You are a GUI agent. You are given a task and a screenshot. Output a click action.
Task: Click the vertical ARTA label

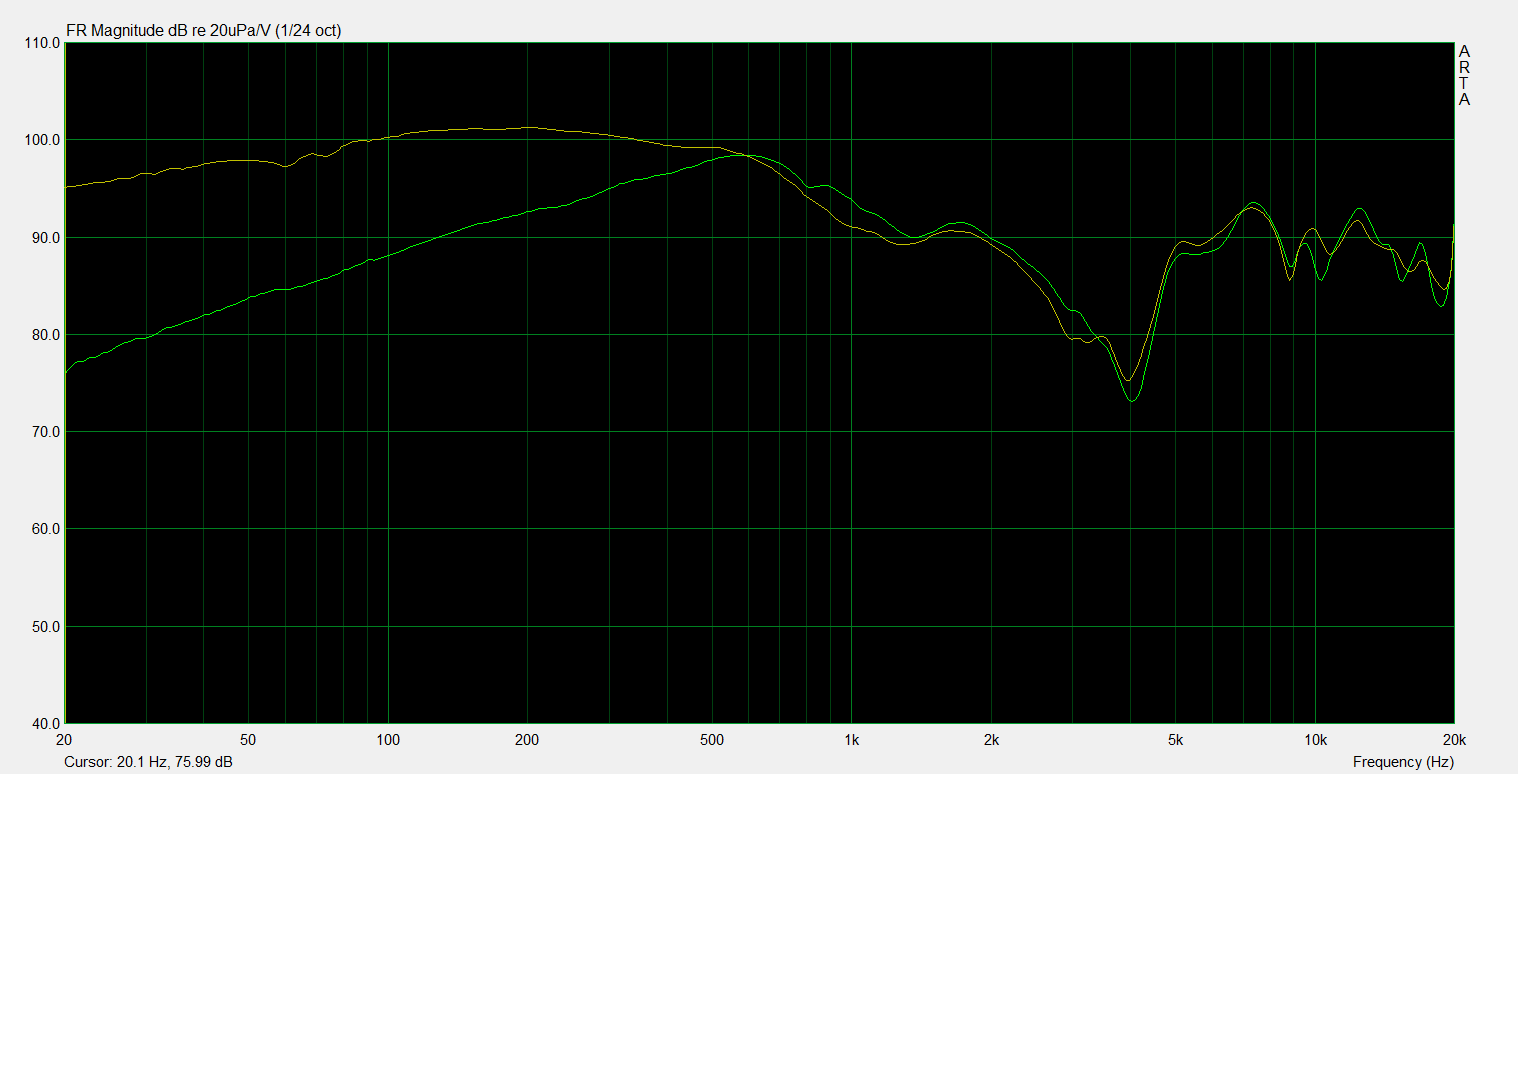coord(1464,75)
